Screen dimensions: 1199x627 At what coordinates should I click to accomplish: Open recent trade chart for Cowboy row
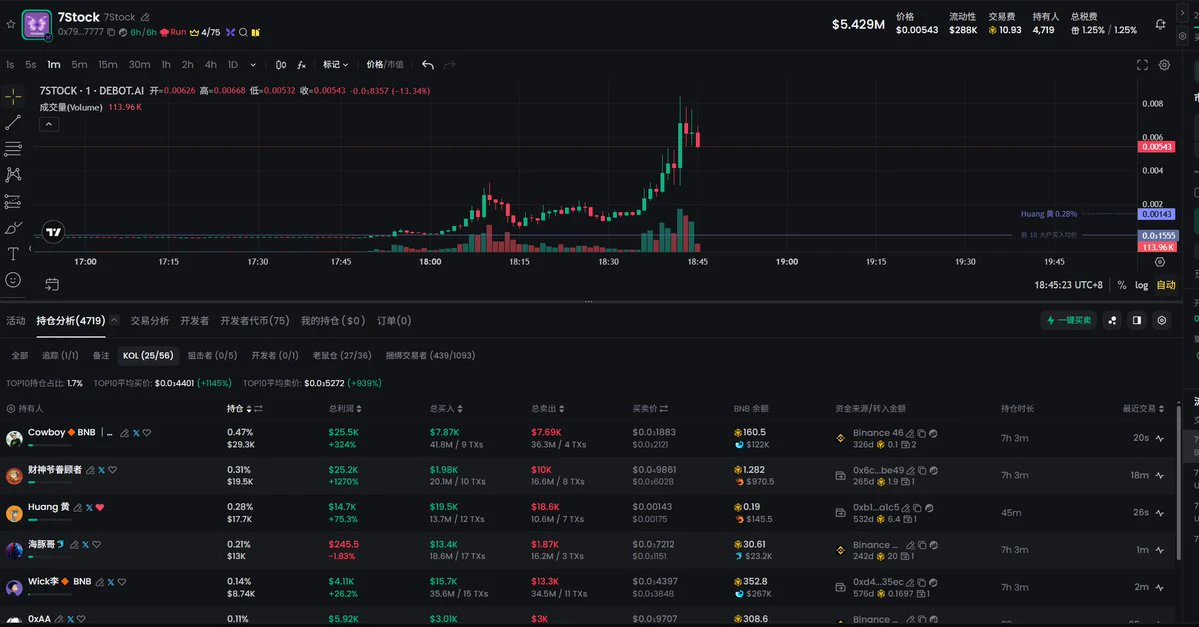1160,438
